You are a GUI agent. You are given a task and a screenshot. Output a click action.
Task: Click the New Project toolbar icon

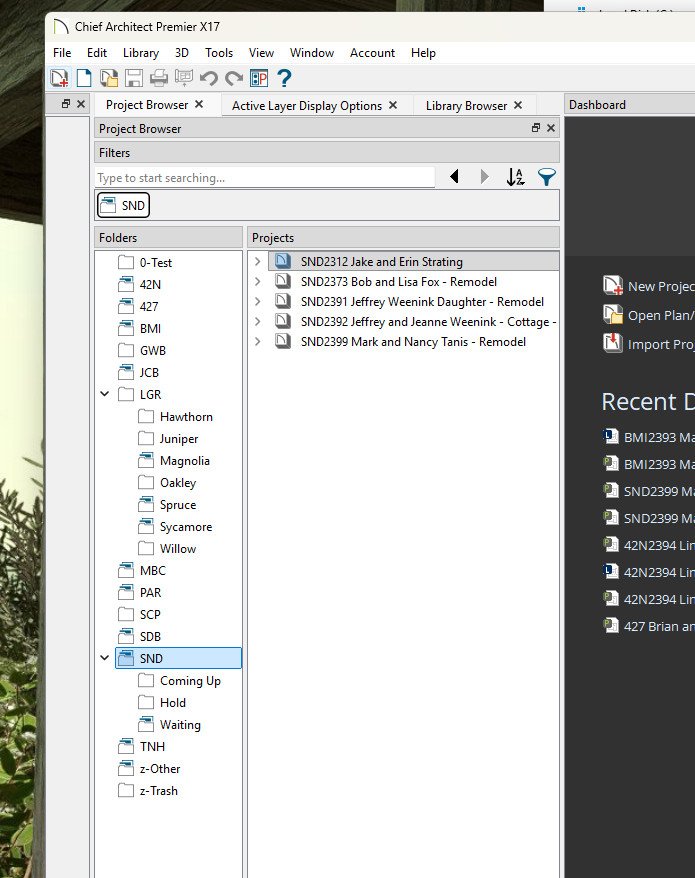tap(60, 78)
